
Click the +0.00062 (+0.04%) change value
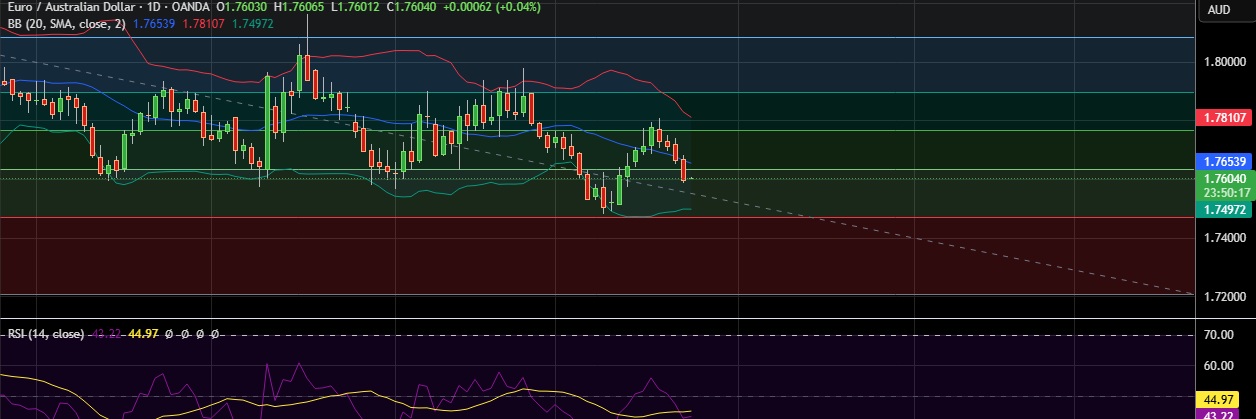tap(490, 7)
